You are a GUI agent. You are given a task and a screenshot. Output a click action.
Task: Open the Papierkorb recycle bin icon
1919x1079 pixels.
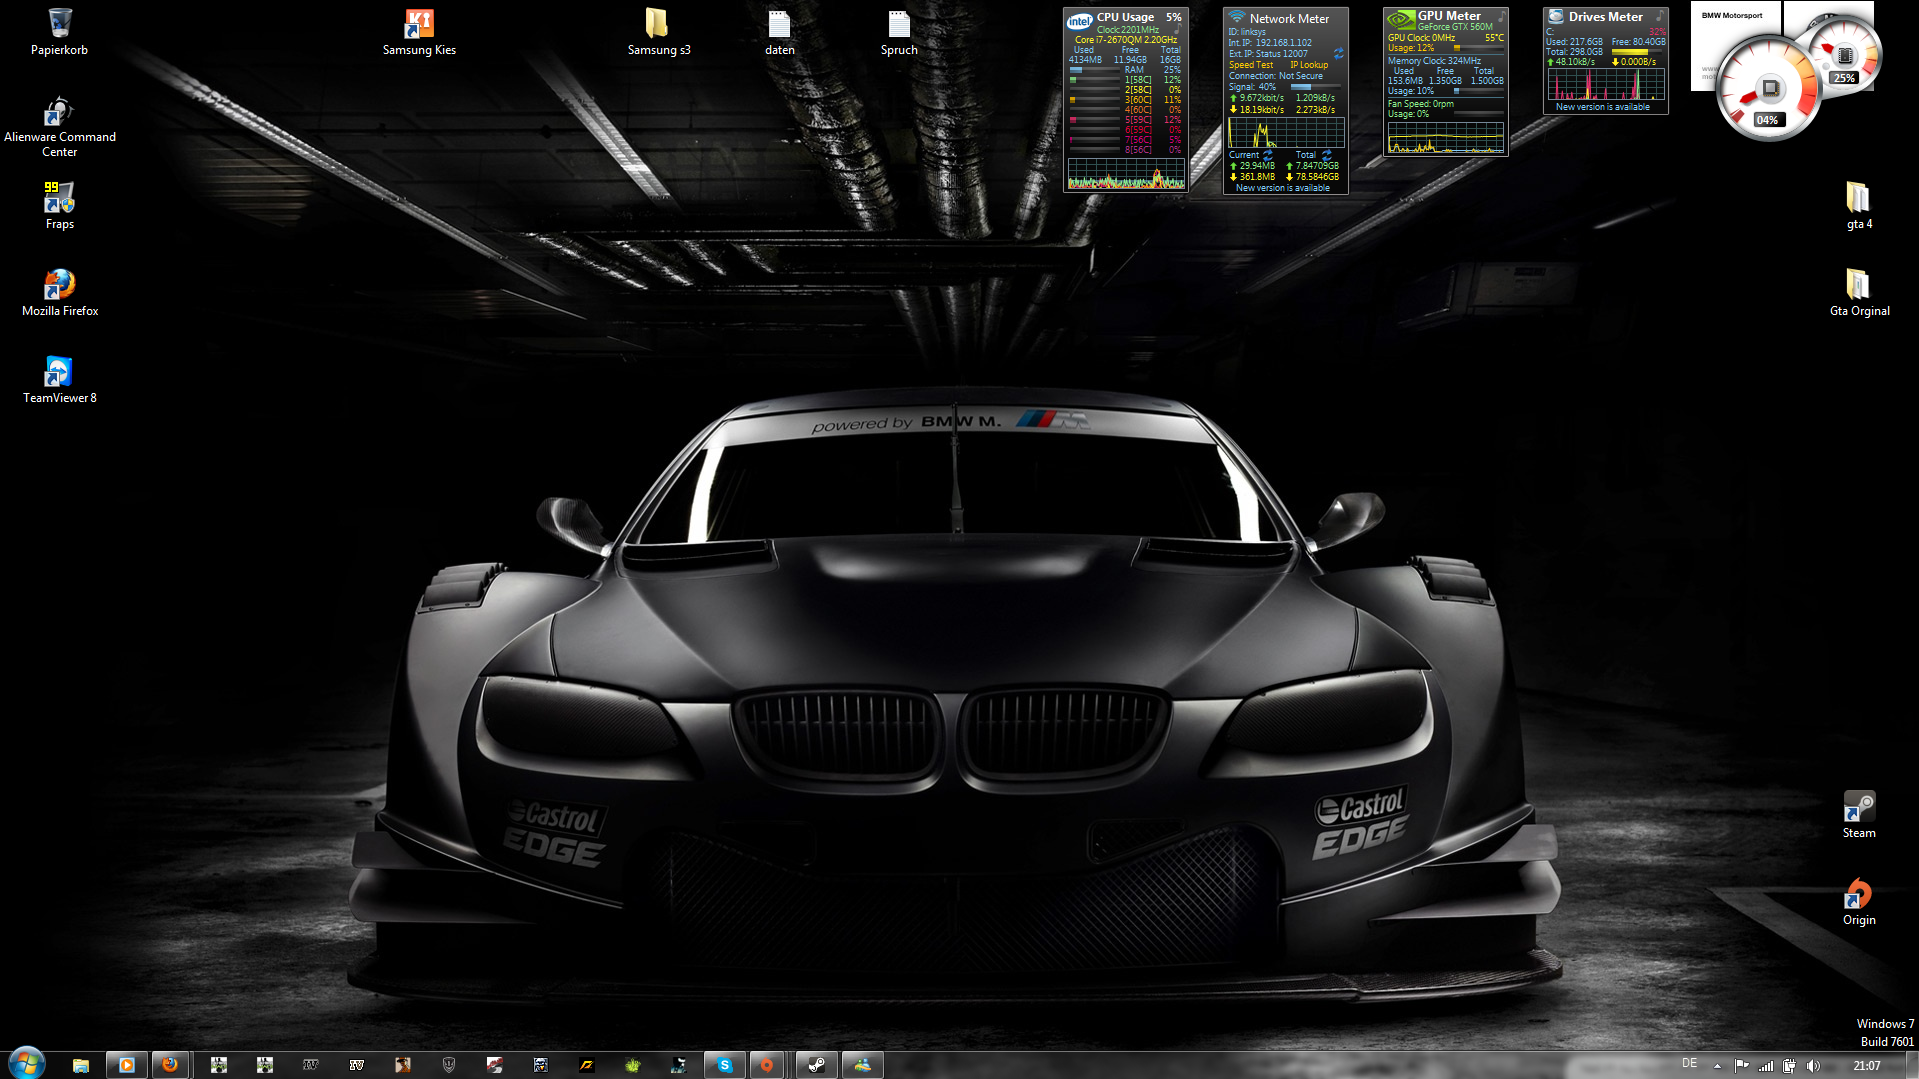pos(59,32)
